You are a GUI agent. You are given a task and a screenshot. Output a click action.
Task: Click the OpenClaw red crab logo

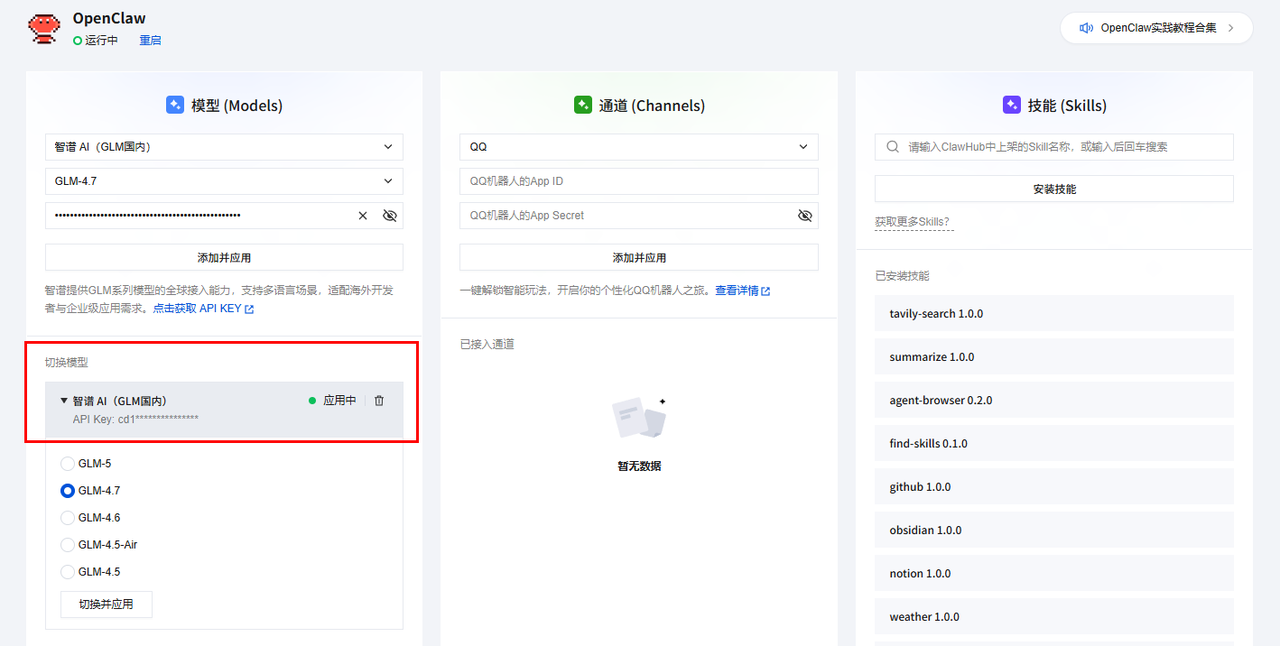click(44, 28)
